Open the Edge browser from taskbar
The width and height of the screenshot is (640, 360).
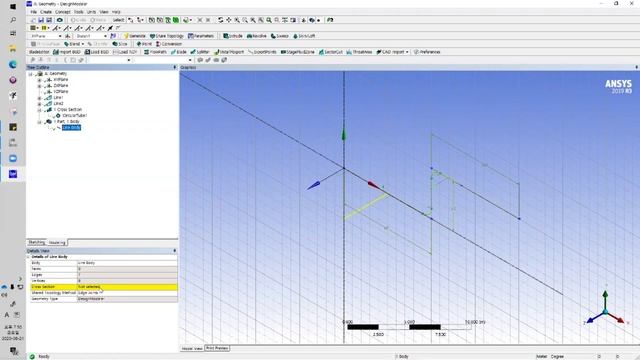click(13, 64)
